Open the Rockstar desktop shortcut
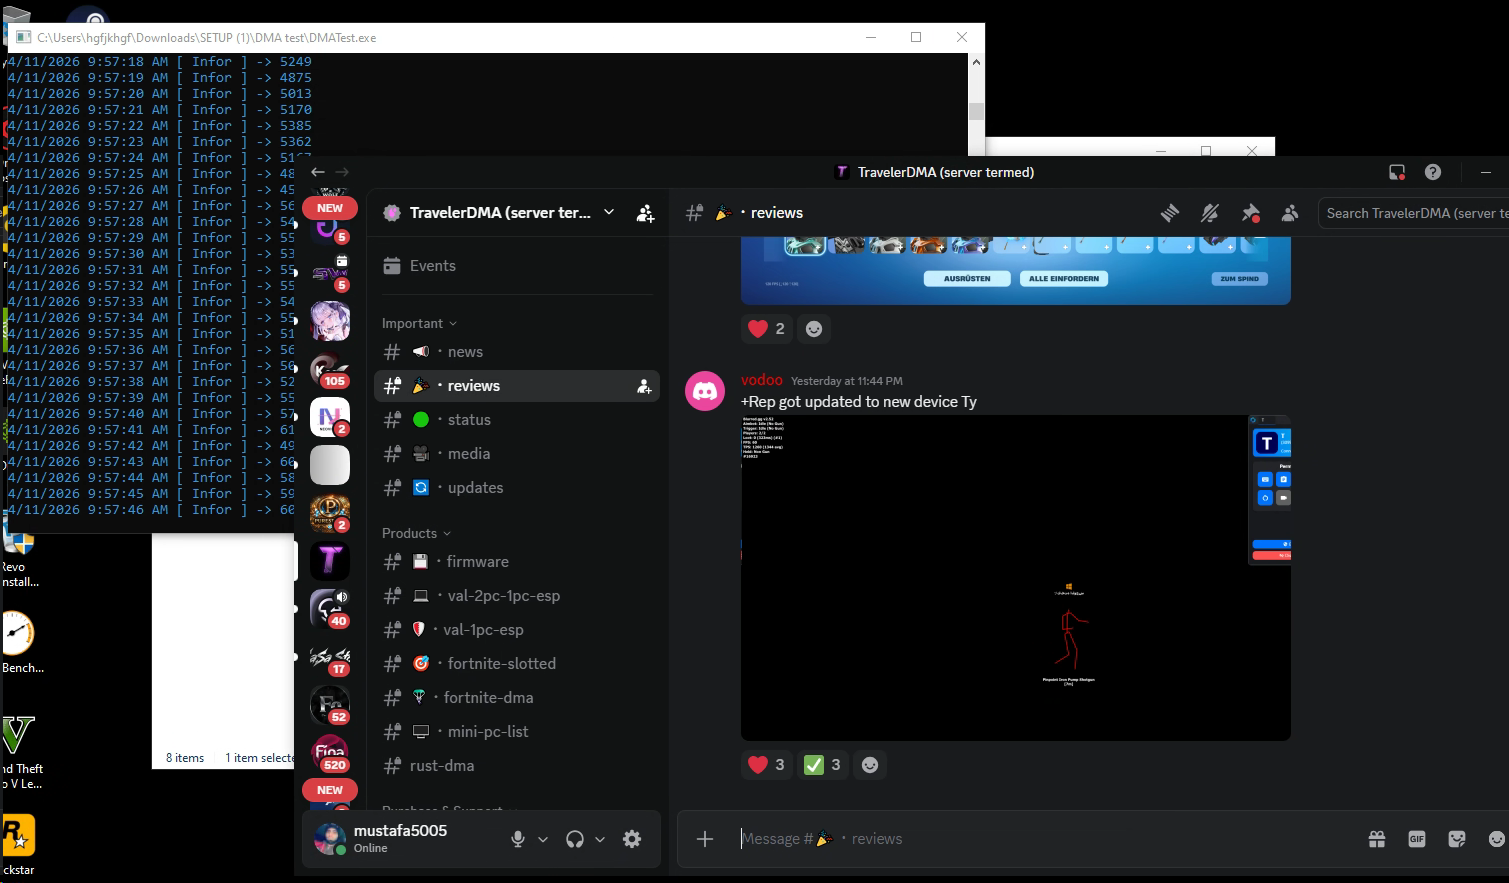Viewport: 1509px width, 883px height. pyautogui.click(x=18, y=844)
